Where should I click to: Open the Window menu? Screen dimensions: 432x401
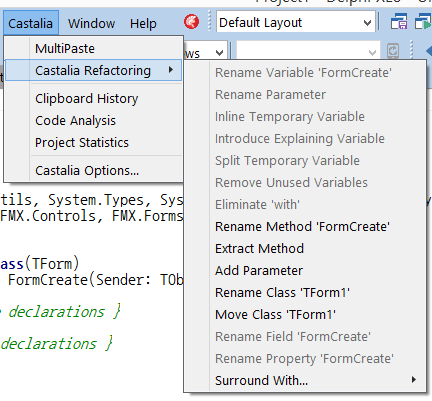coord(92,23)
